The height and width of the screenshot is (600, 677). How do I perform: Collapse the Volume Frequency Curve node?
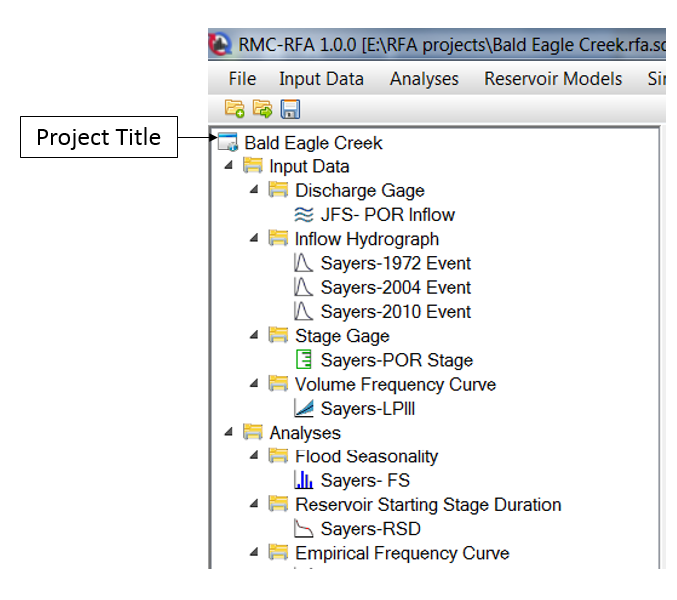254,383
